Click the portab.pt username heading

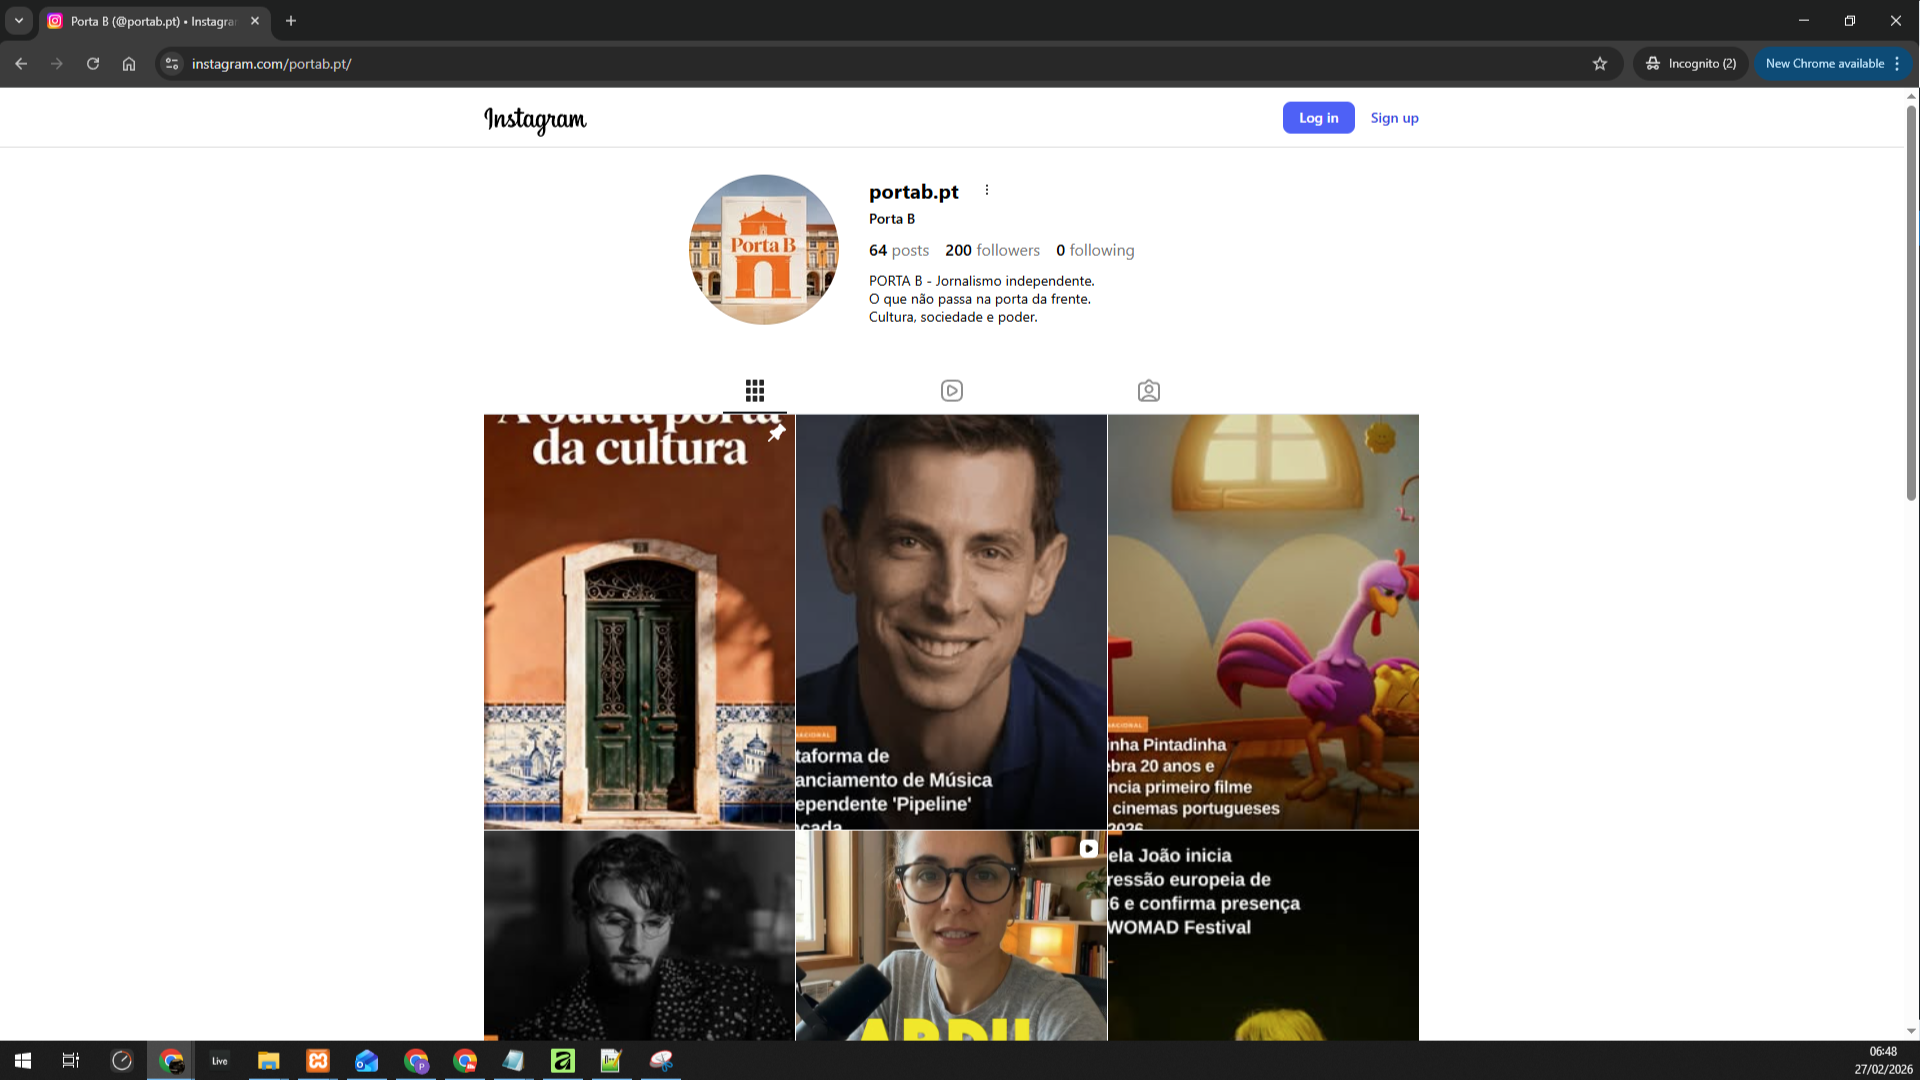pyautogui.click(x=913, y=191)
